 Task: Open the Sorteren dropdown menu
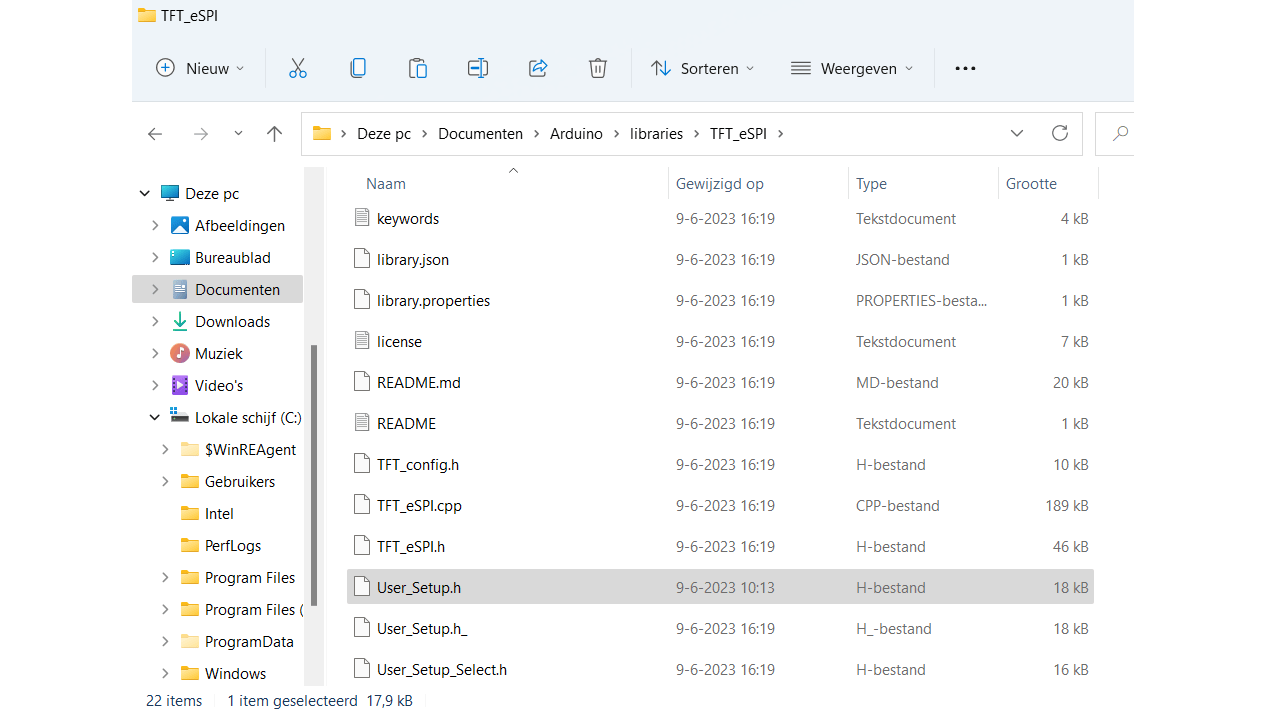(702, 68)
